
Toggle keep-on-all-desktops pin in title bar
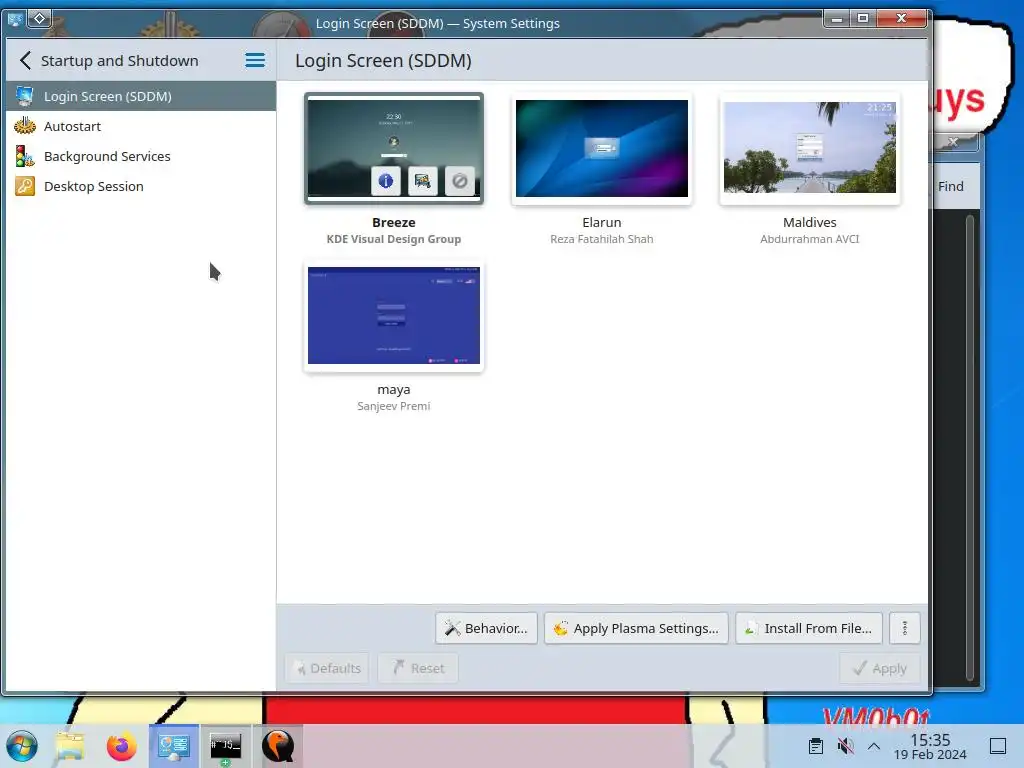(x=39, y=18)
